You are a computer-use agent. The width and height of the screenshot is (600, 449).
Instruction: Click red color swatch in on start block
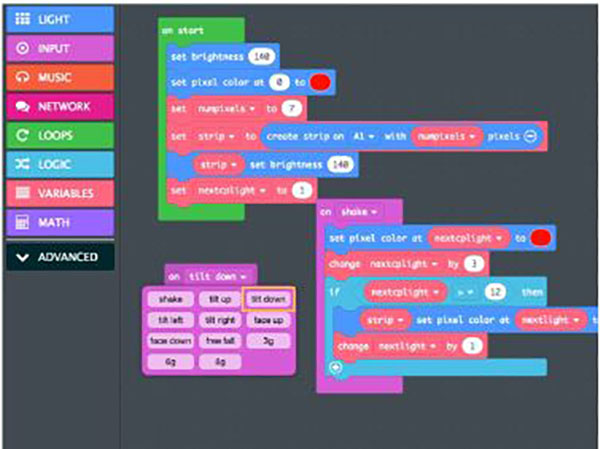pyautogui.click(x=322, y=82)
